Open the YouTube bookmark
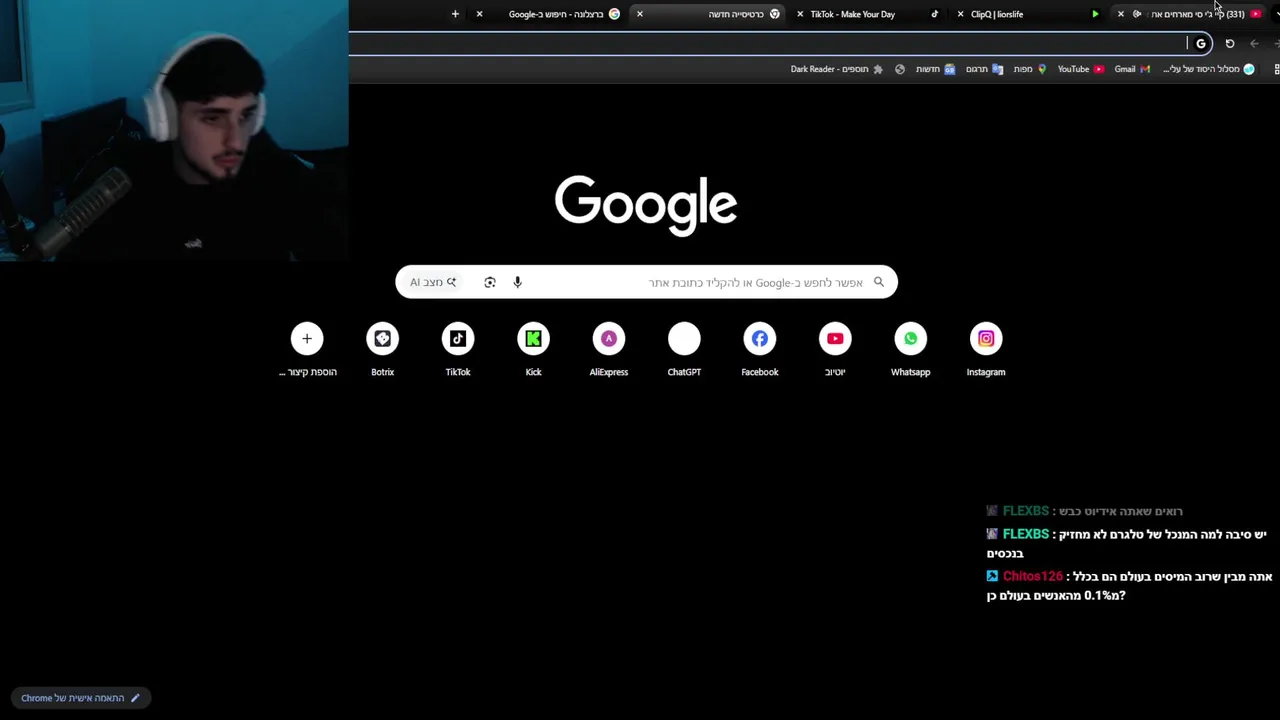 point(1081,69)
